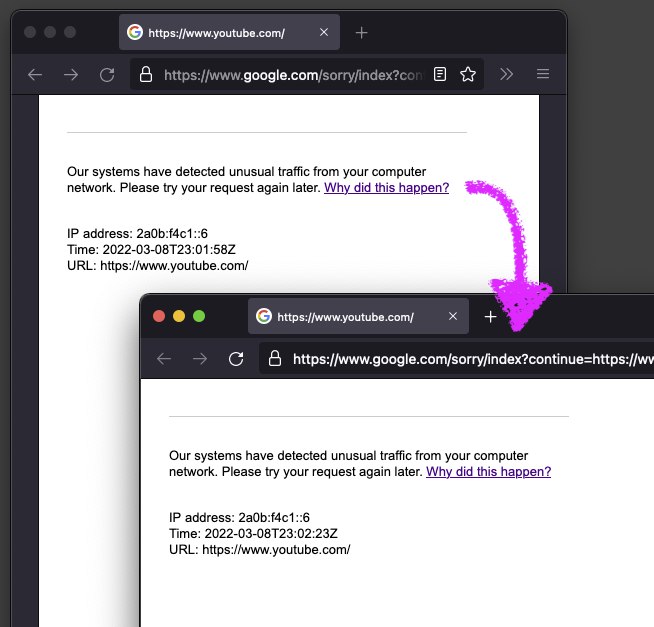The width and height of the screenshot is (654, 627).
Task: Select the youtube.com tab in the front window
Action: [x=358, y=316]
